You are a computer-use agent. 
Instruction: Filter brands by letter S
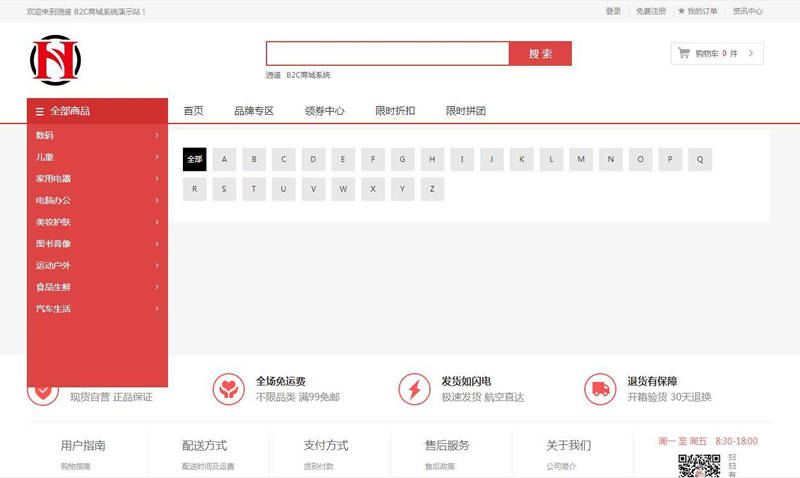tap(224, 189)
